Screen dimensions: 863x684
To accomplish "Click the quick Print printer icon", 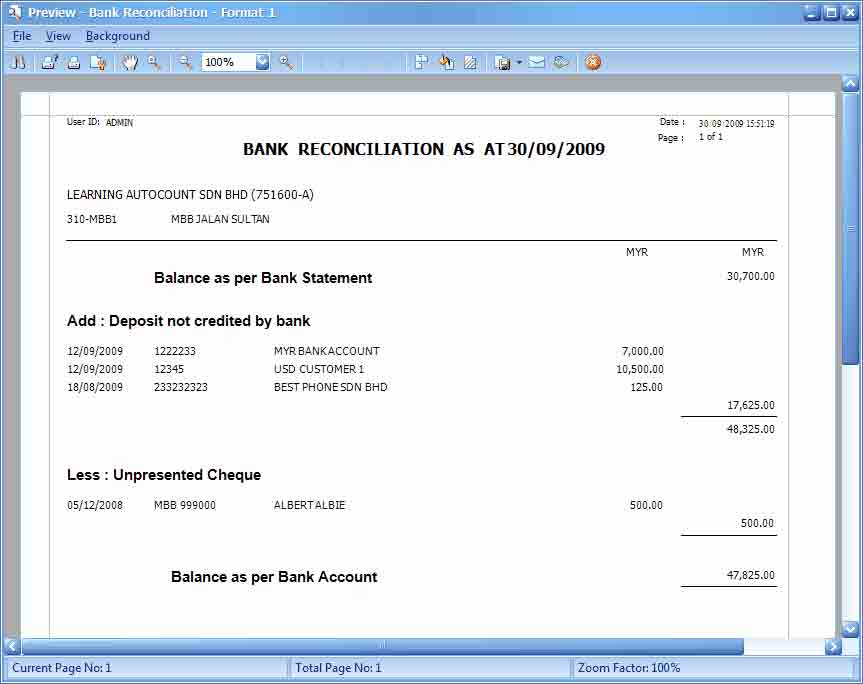I will (x=74, y=63).
